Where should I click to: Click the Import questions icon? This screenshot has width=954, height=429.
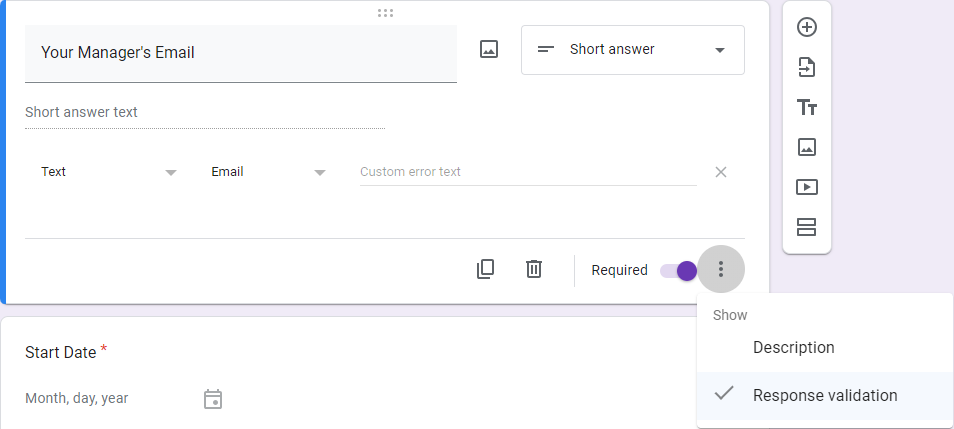pos(807,68)
